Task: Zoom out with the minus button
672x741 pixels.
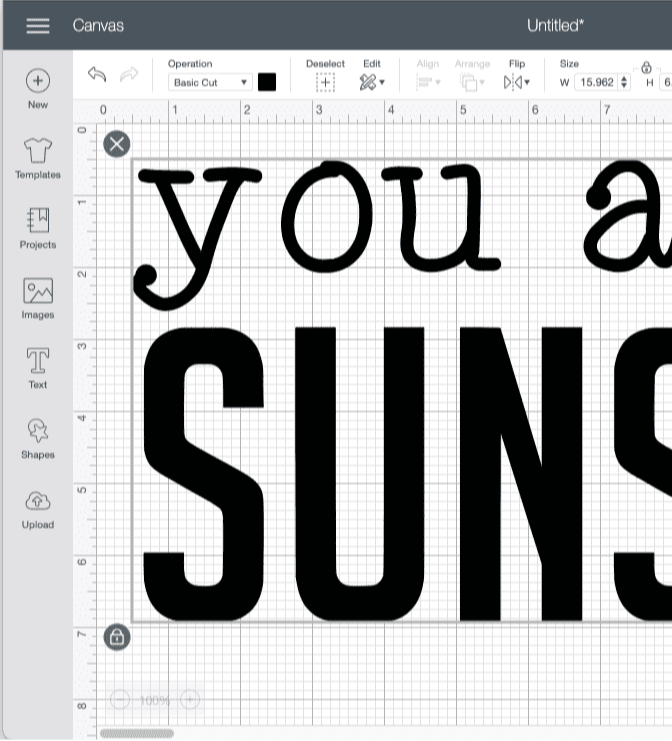Action: 119,700
